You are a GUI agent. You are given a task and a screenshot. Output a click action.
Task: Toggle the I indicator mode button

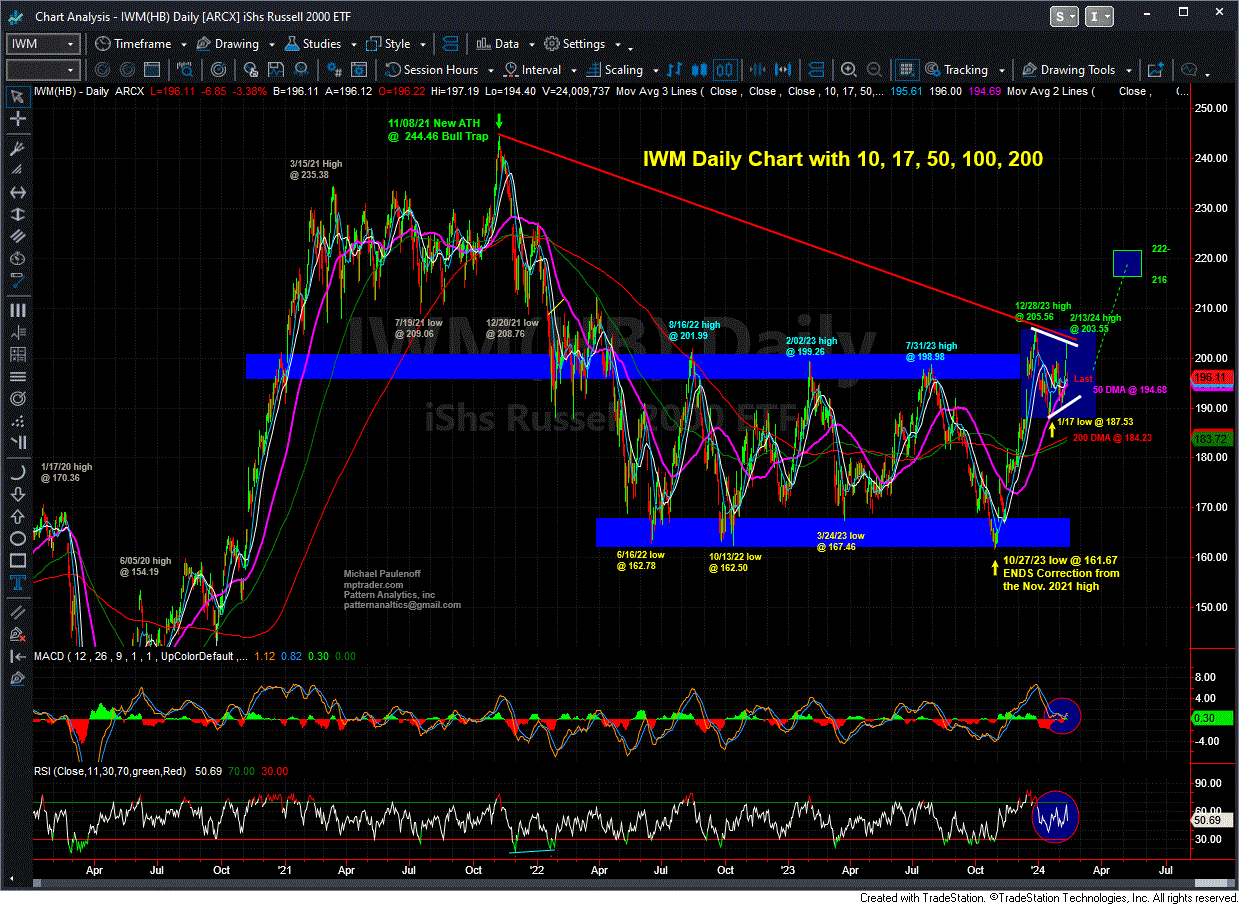click(1099, 17)
